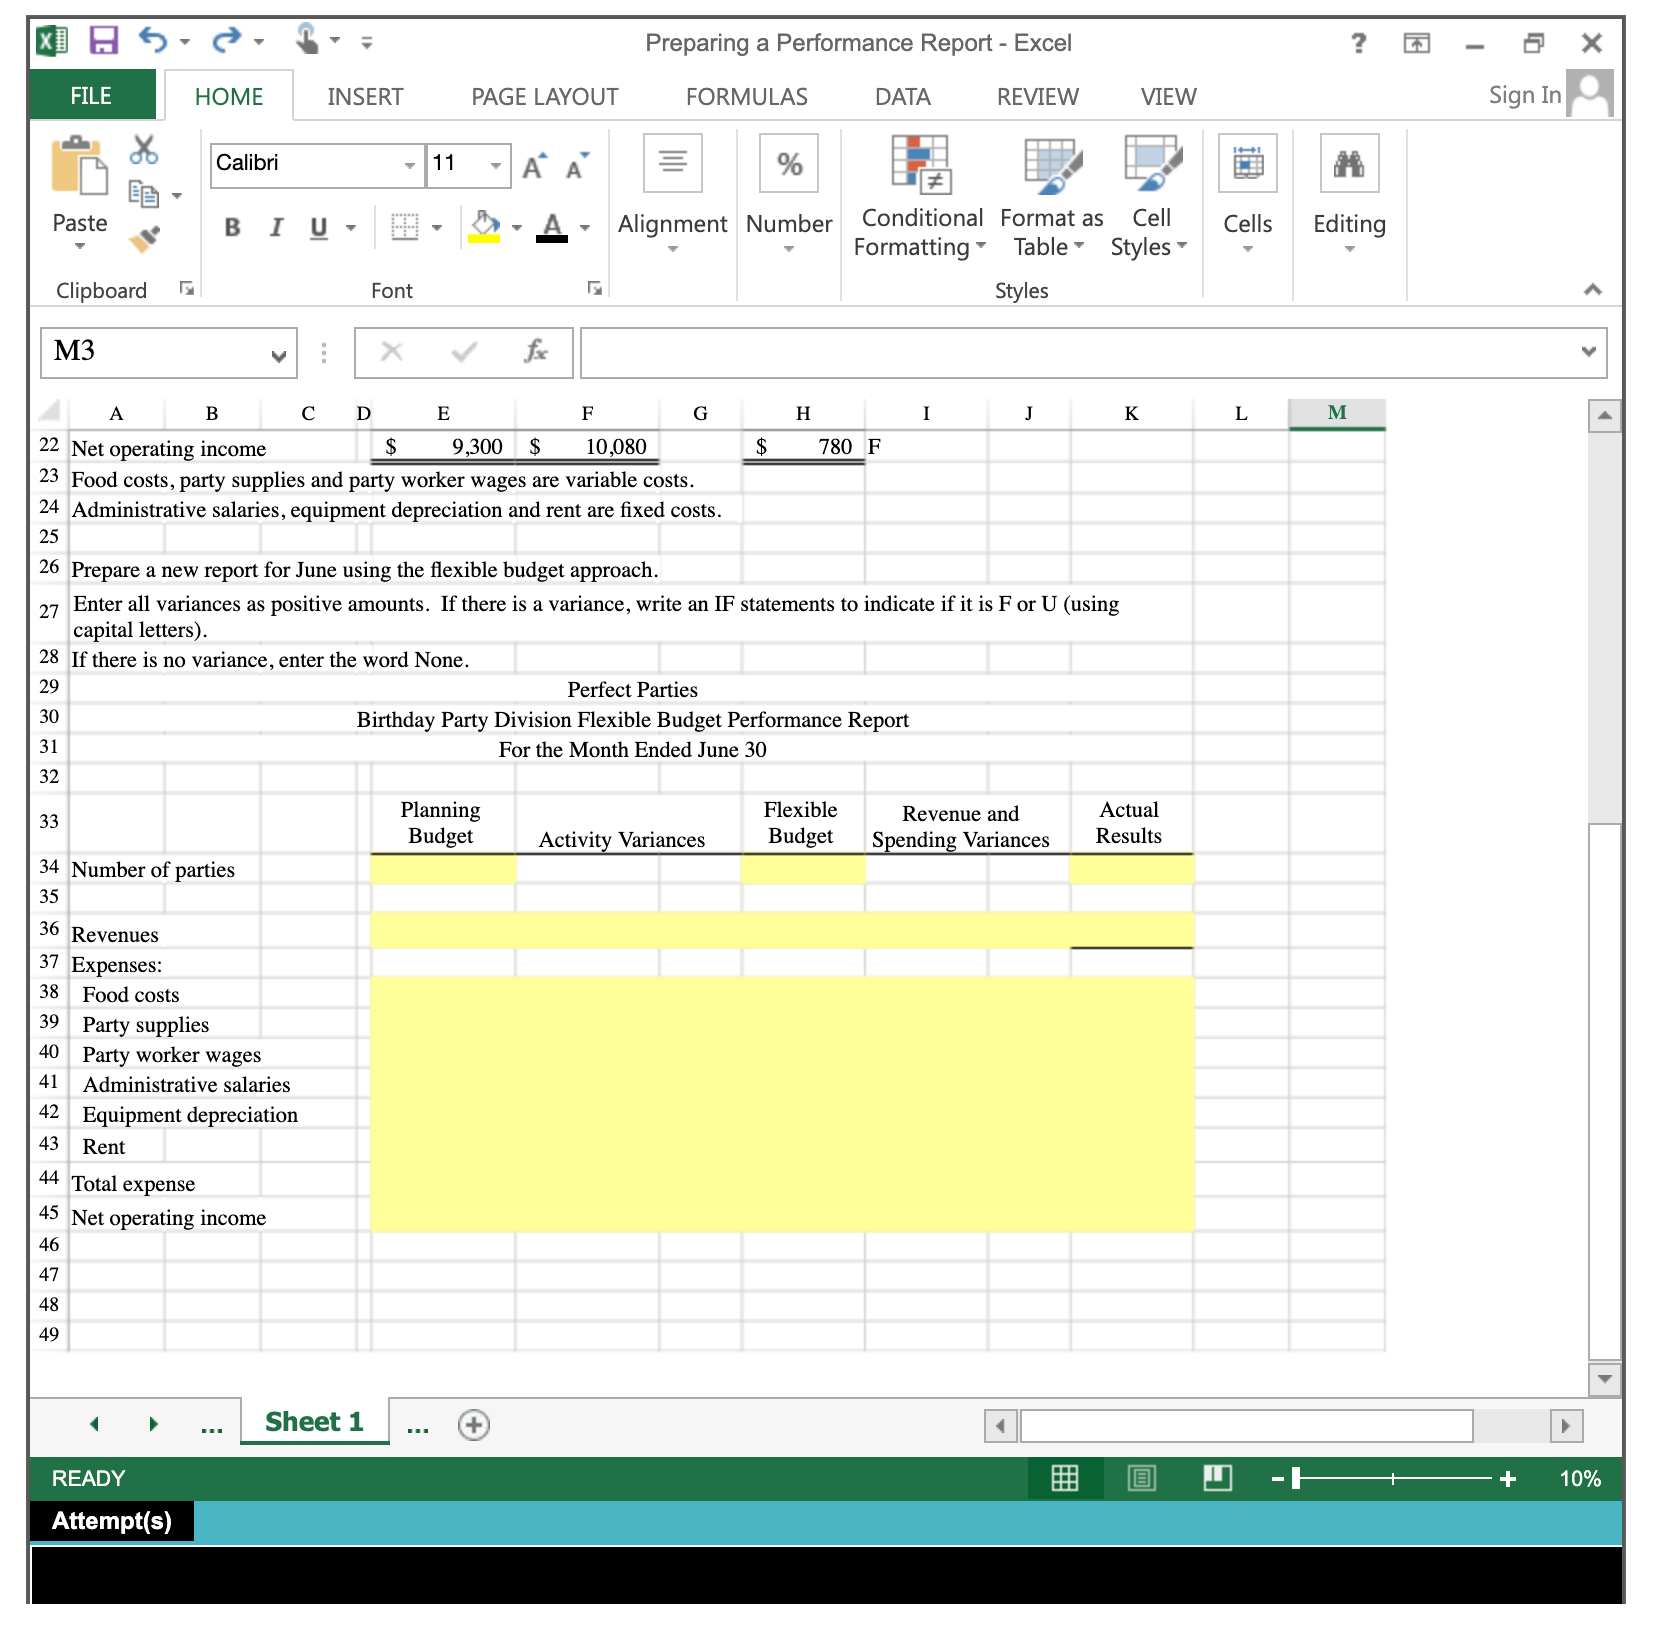Switch to Page Layout view in status bar

[1140, 1478]
